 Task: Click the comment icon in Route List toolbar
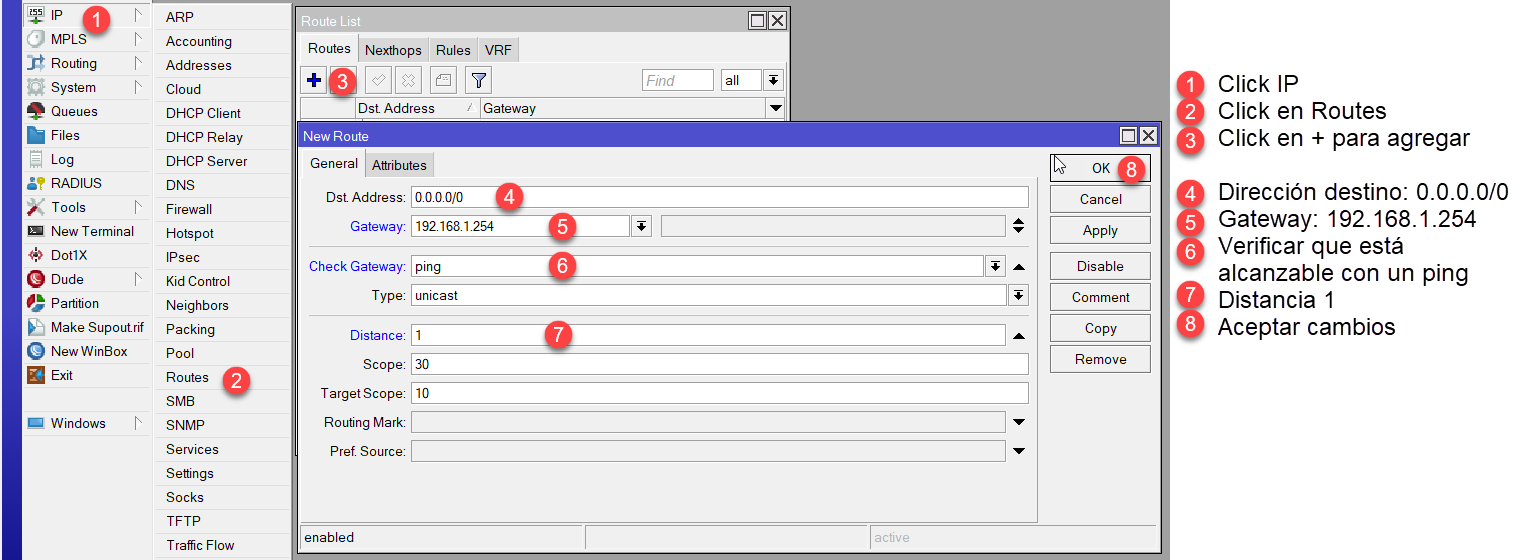443,81
